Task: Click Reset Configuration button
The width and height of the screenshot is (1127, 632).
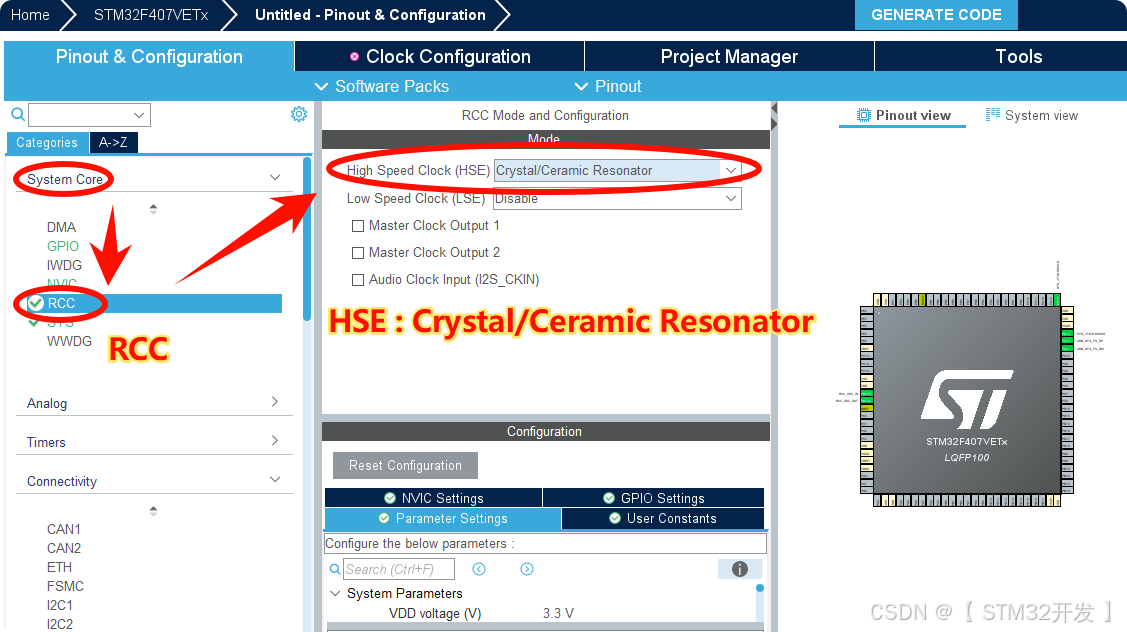Action: pos(405,465)
